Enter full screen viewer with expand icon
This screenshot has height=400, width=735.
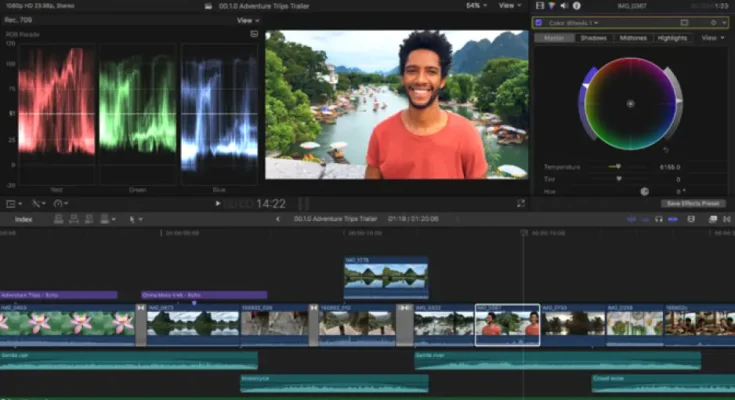coord(521,203)
